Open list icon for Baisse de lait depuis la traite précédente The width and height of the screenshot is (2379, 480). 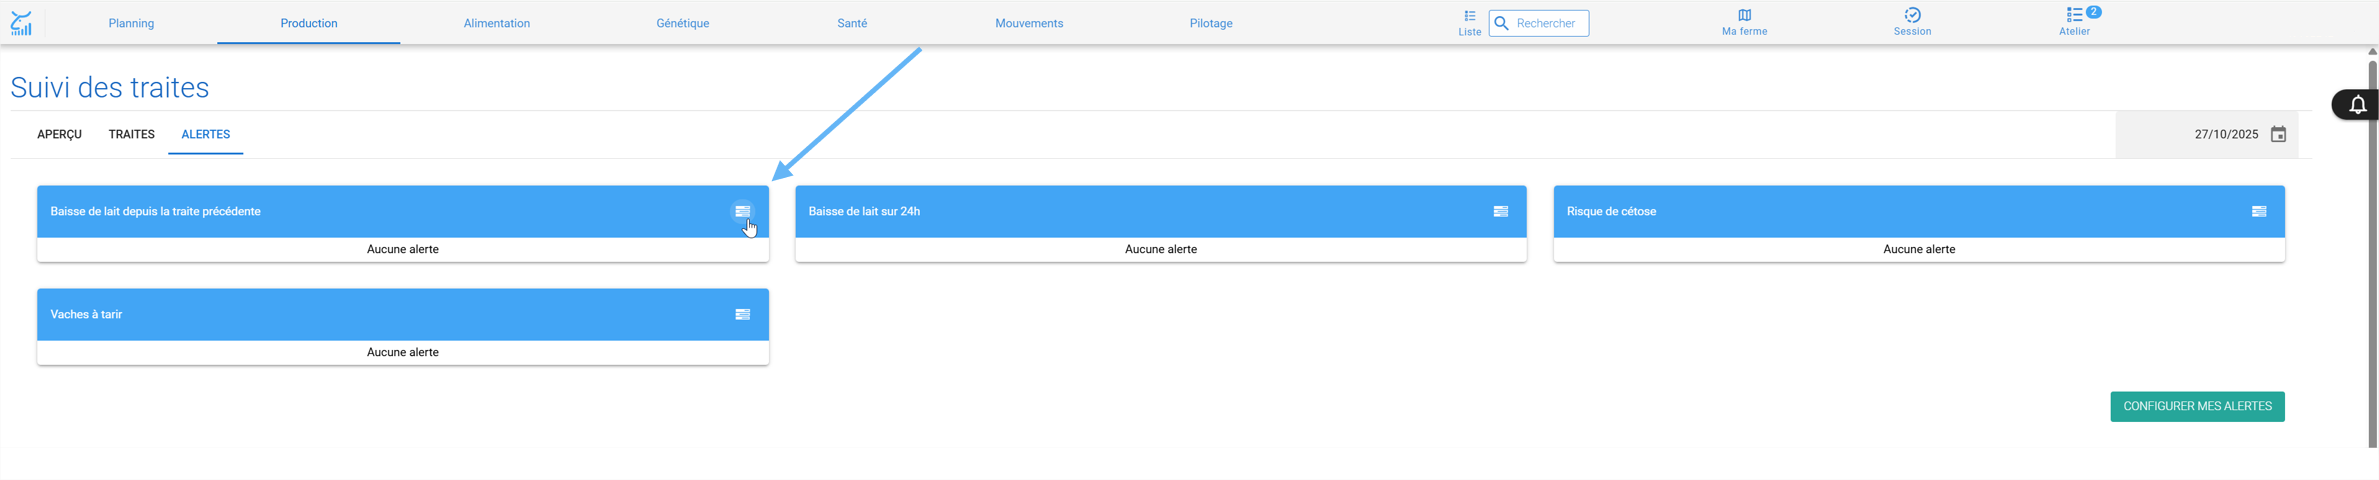[x=742, y=211]
